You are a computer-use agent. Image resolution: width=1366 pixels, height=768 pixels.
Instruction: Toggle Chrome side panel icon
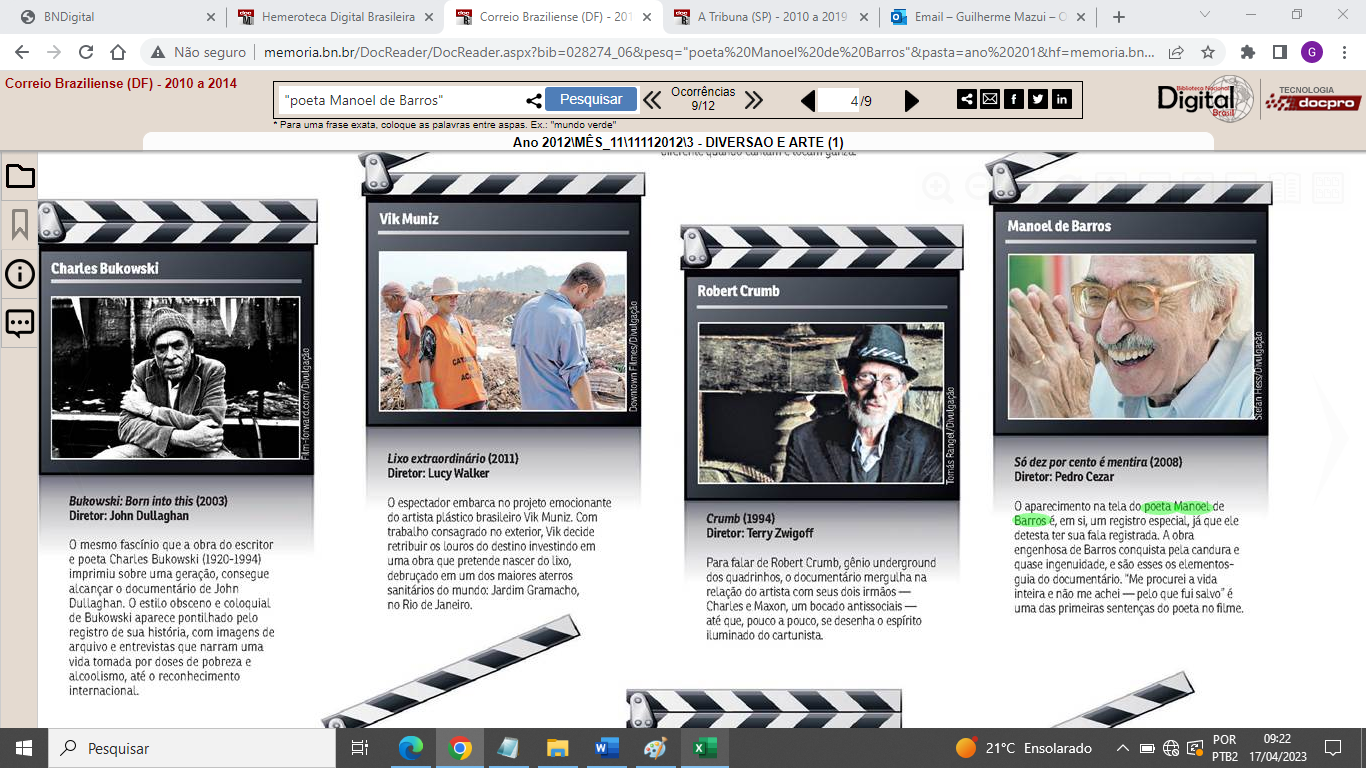click(x=1279, y=53)
